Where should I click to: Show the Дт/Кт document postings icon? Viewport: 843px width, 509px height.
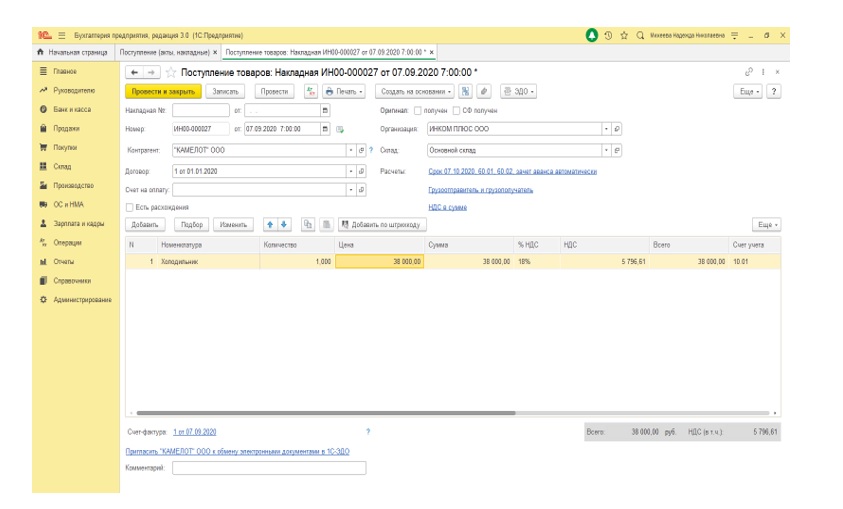click(x=310, y=91)
